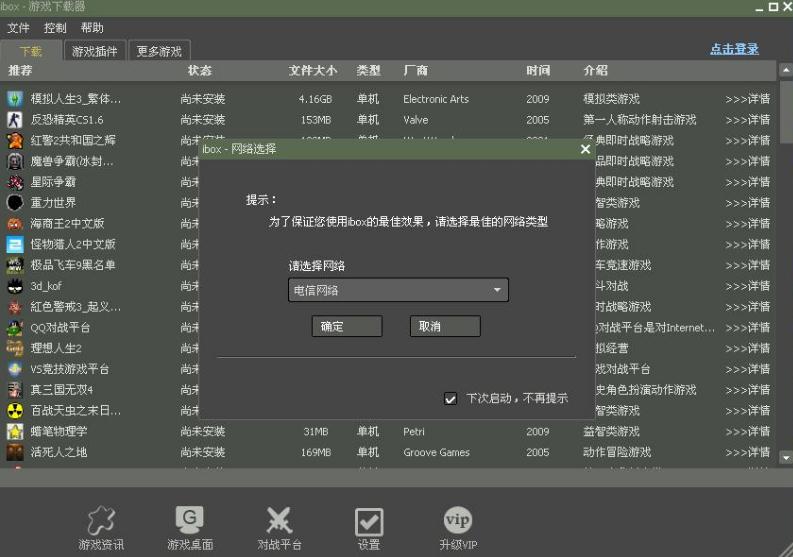Click the 取消 button
The width and height of the screenshot is (793, 557).
click(x=445, y=326)
